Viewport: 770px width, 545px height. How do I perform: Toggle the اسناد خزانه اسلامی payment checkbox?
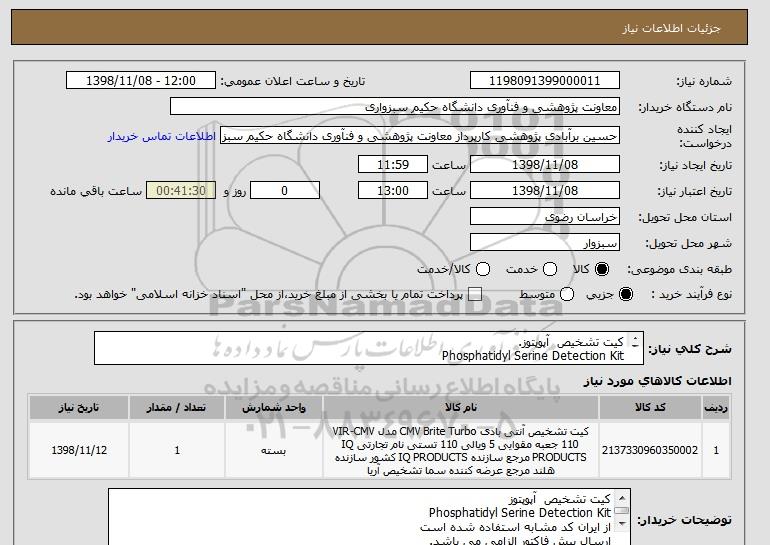coord(475,294)
